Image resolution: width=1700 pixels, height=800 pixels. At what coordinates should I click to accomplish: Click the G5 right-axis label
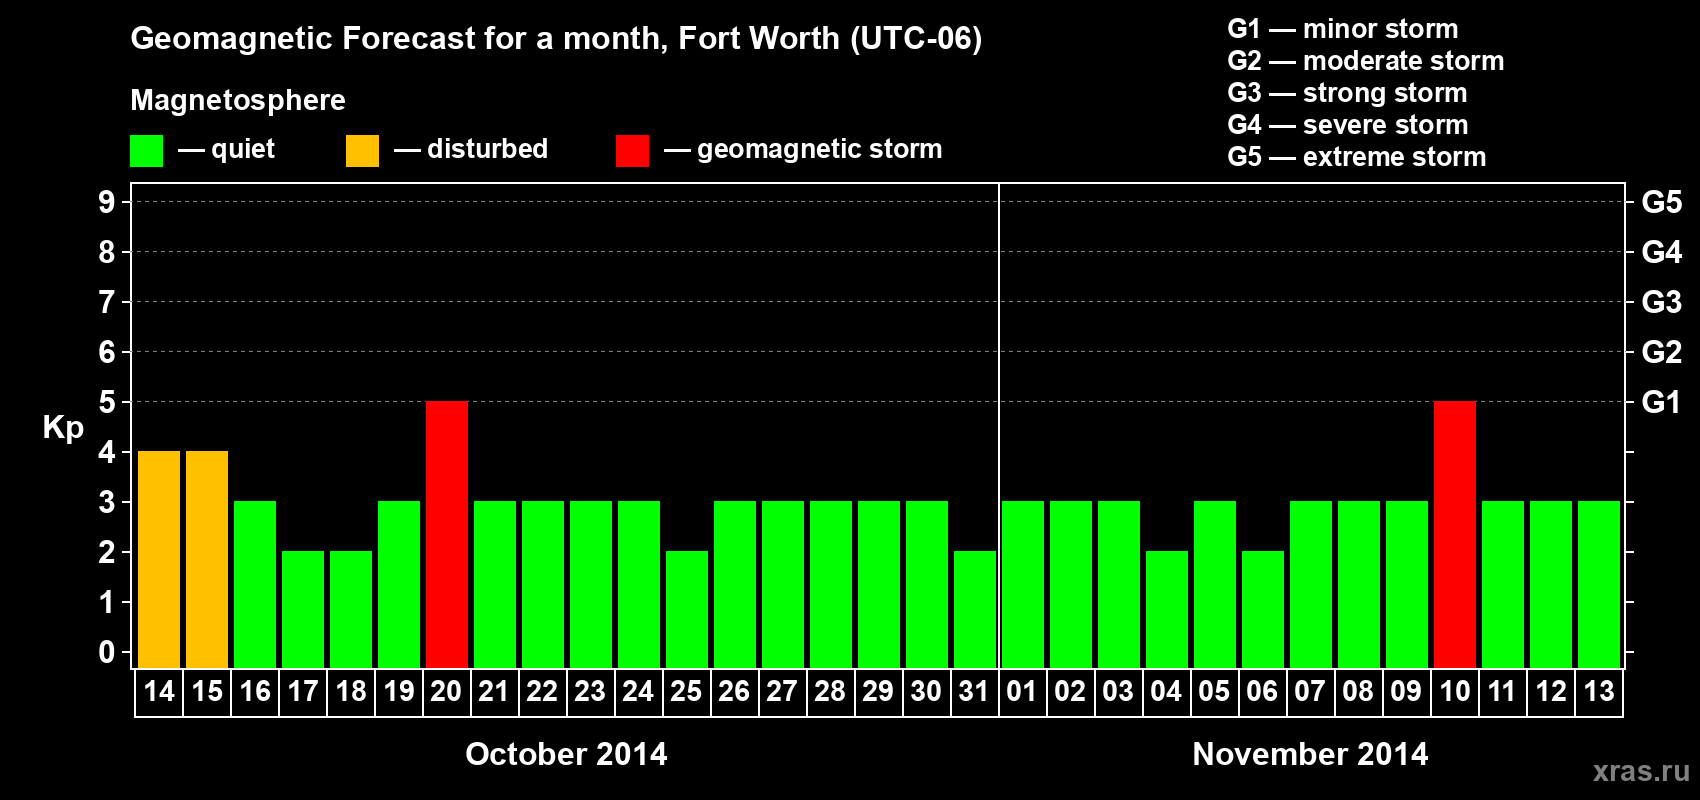pyautogui.click(x=1662, y=202)
